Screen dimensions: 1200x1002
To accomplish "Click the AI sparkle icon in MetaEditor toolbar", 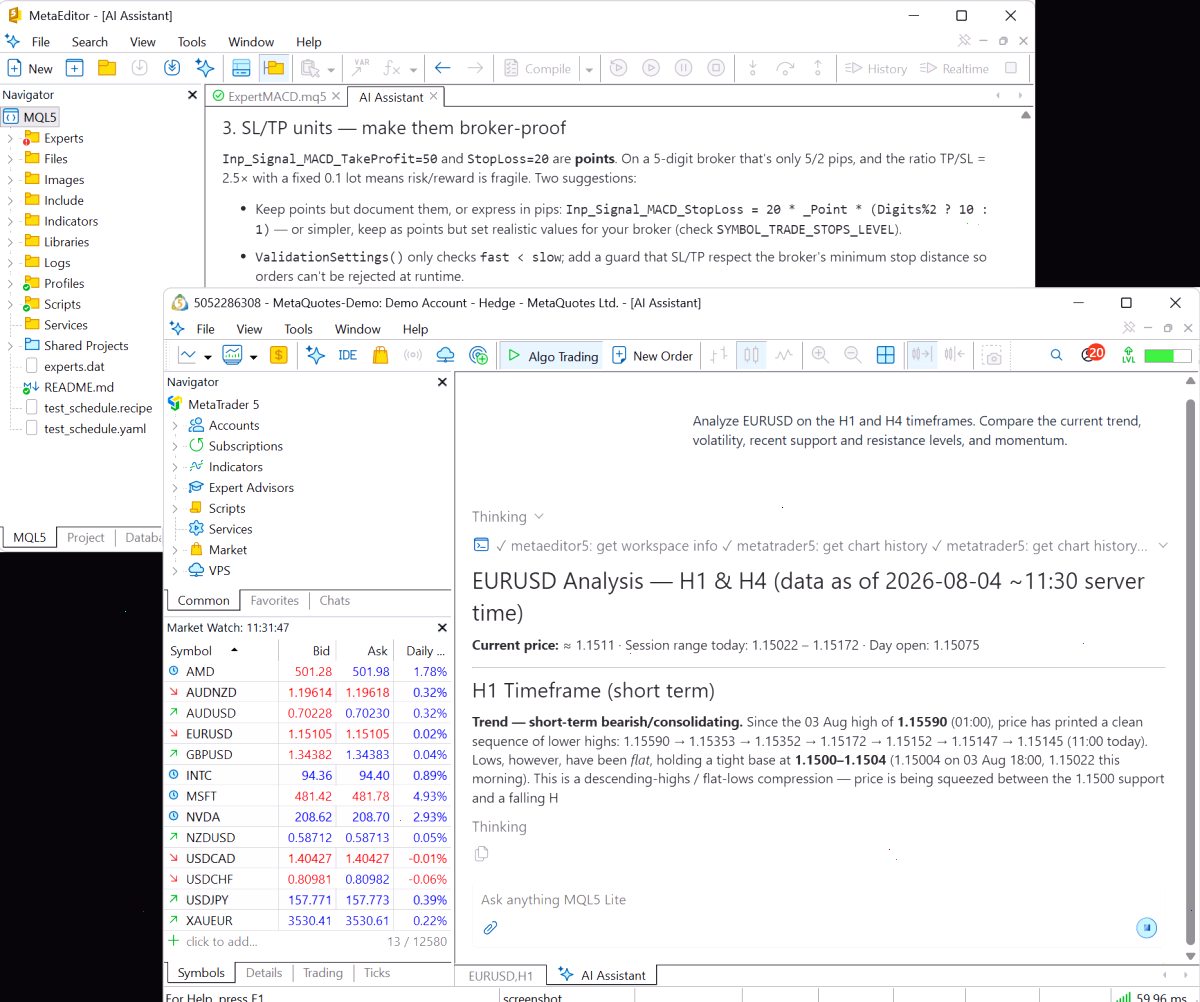I will pos(204,68).
